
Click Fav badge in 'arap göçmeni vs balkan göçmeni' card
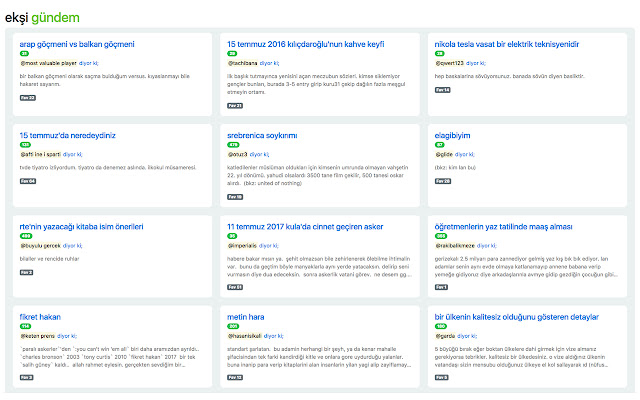pos(28,98)
